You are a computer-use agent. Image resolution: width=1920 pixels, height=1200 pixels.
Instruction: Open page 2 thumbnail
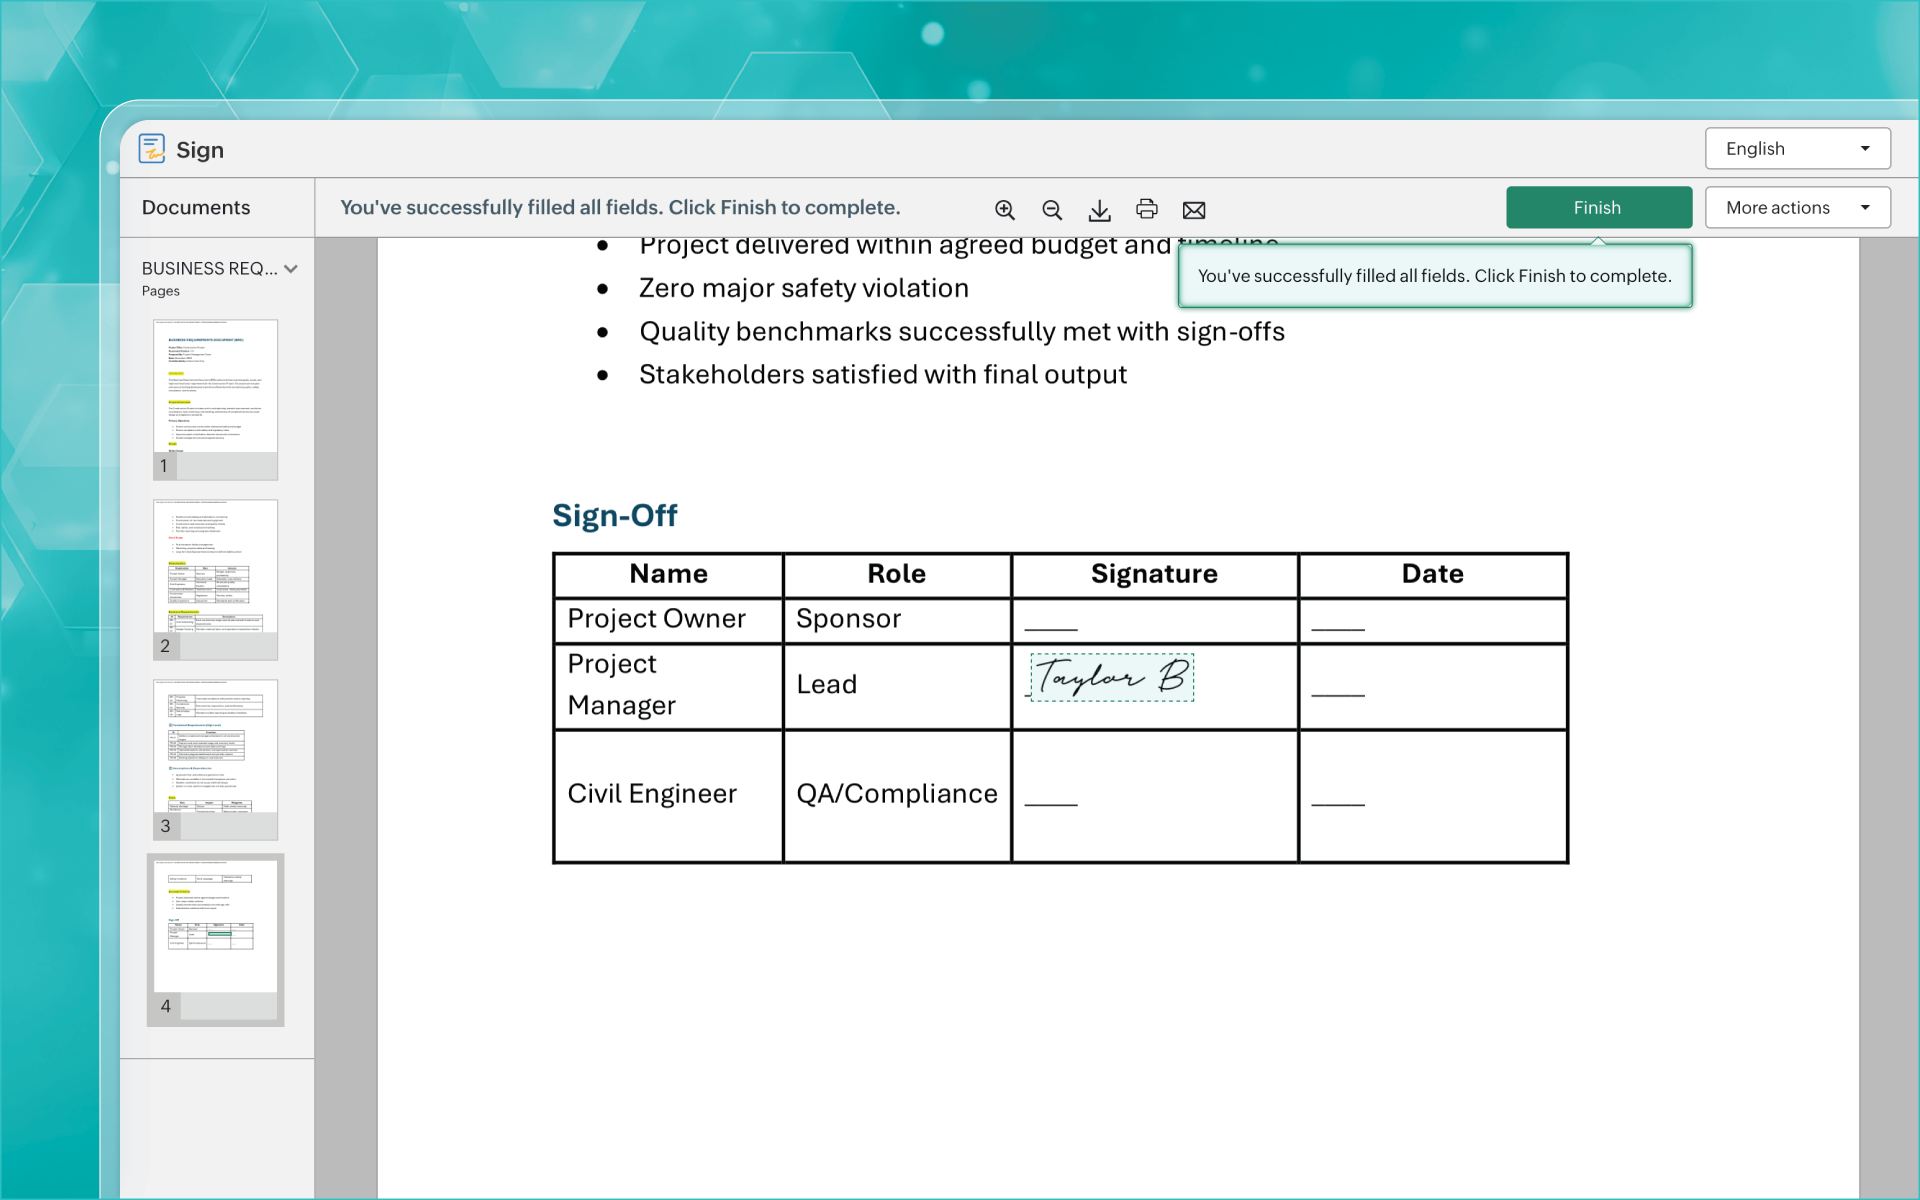pos(215,579)
